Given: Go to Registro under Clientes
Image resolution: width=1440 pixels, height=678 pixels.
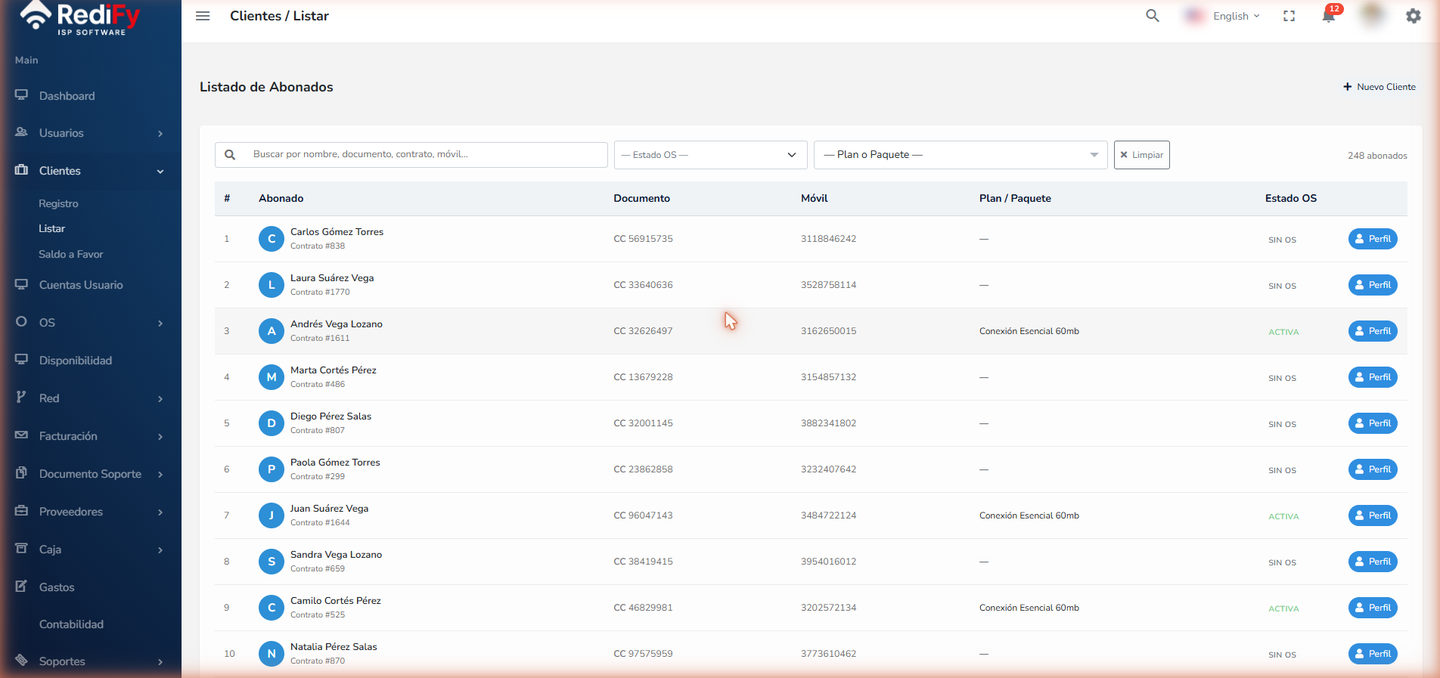Looking at the screenshot, I should [58, 203].
